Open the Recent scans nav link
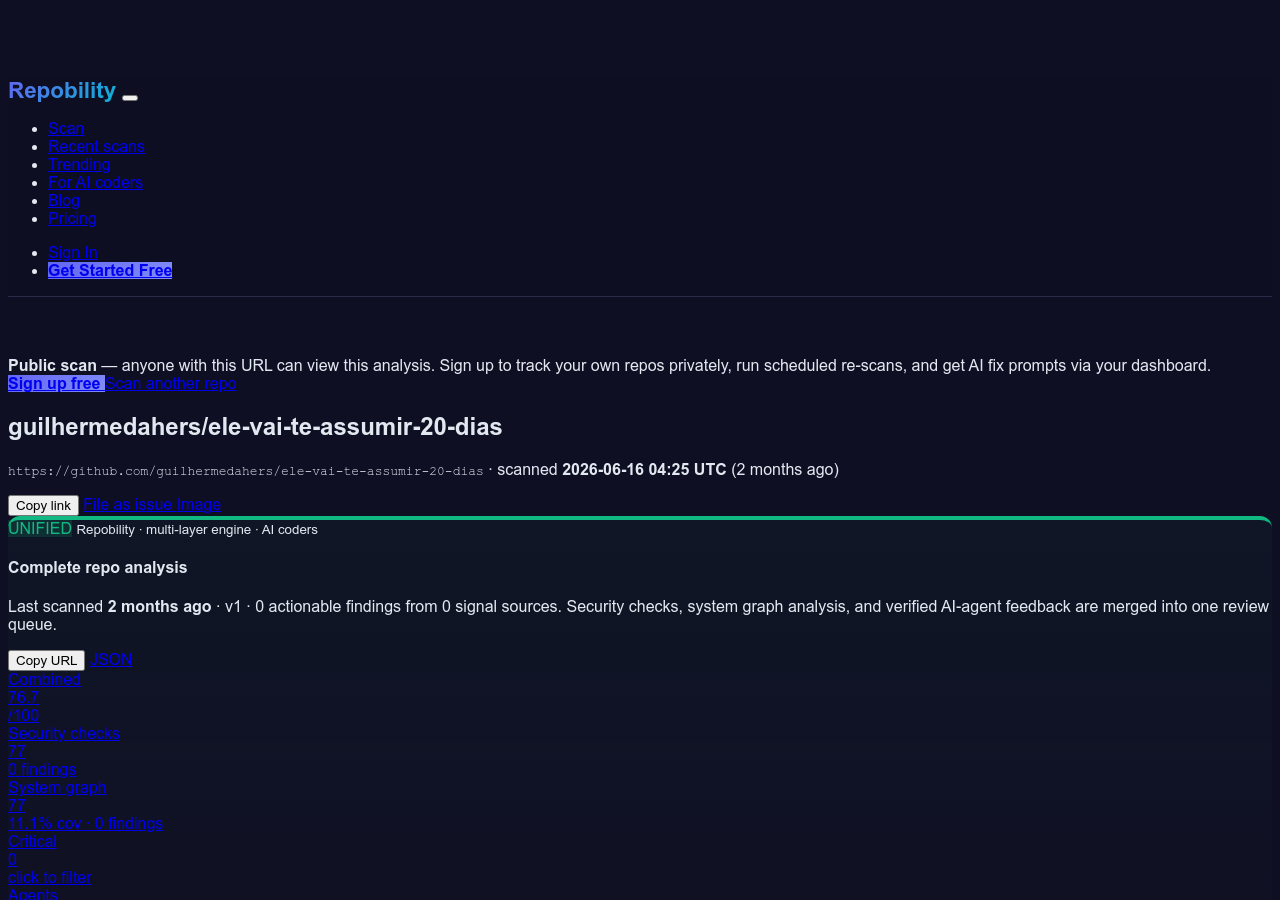1280x900 pixels. click(96, 146)
